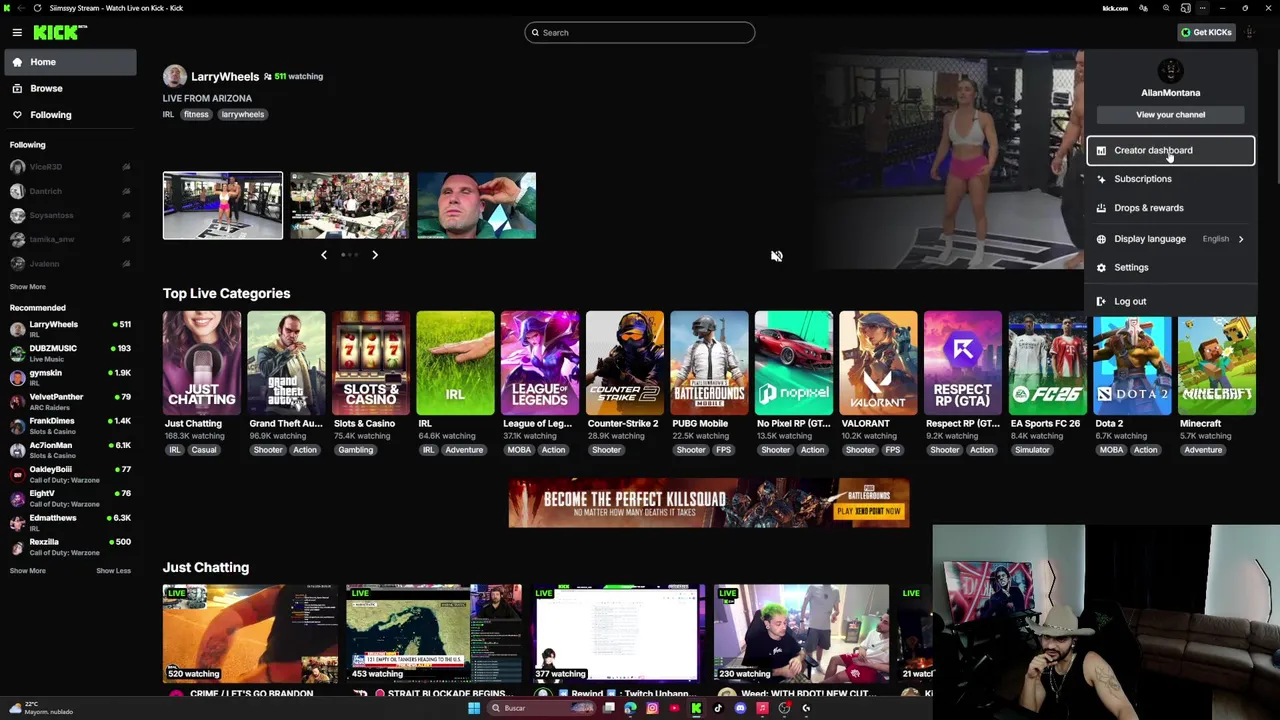The image size is (1280, 720).
Task: Open LarryWheels channel name link
Action: click(225, 77)
